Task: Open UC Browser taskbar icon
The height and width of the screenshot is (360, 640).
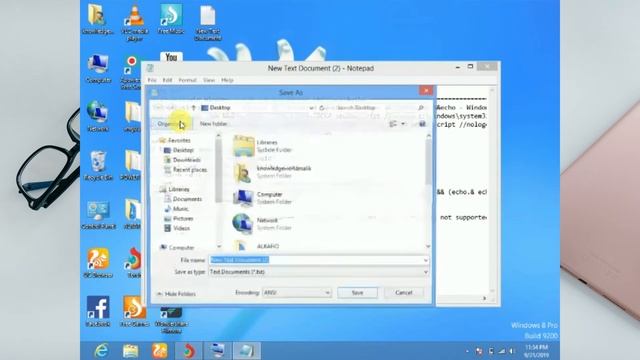Action: [x=160, y=351]
